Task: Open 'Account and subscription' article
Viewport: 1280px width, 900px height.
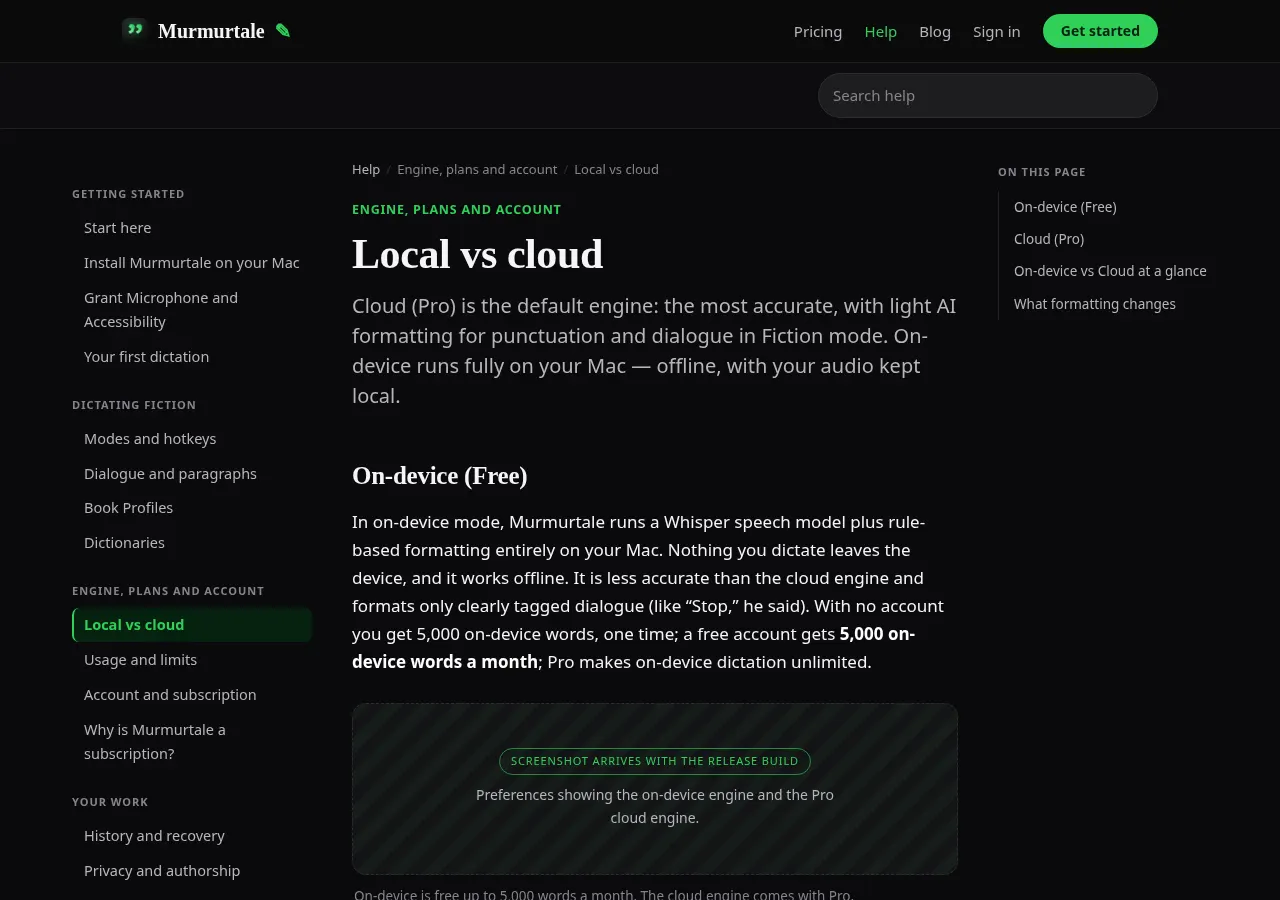Action: pos(192,695)
